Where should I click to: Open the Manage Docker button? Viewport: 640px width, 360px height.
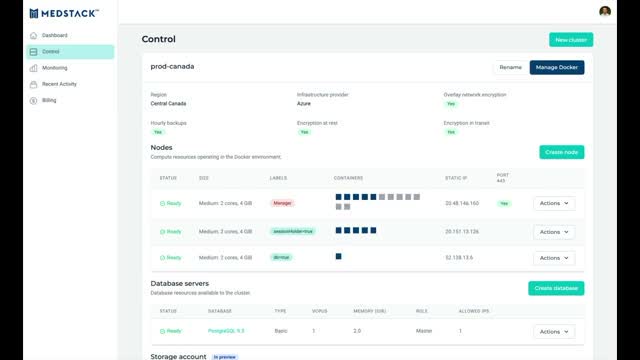point(557,67)
